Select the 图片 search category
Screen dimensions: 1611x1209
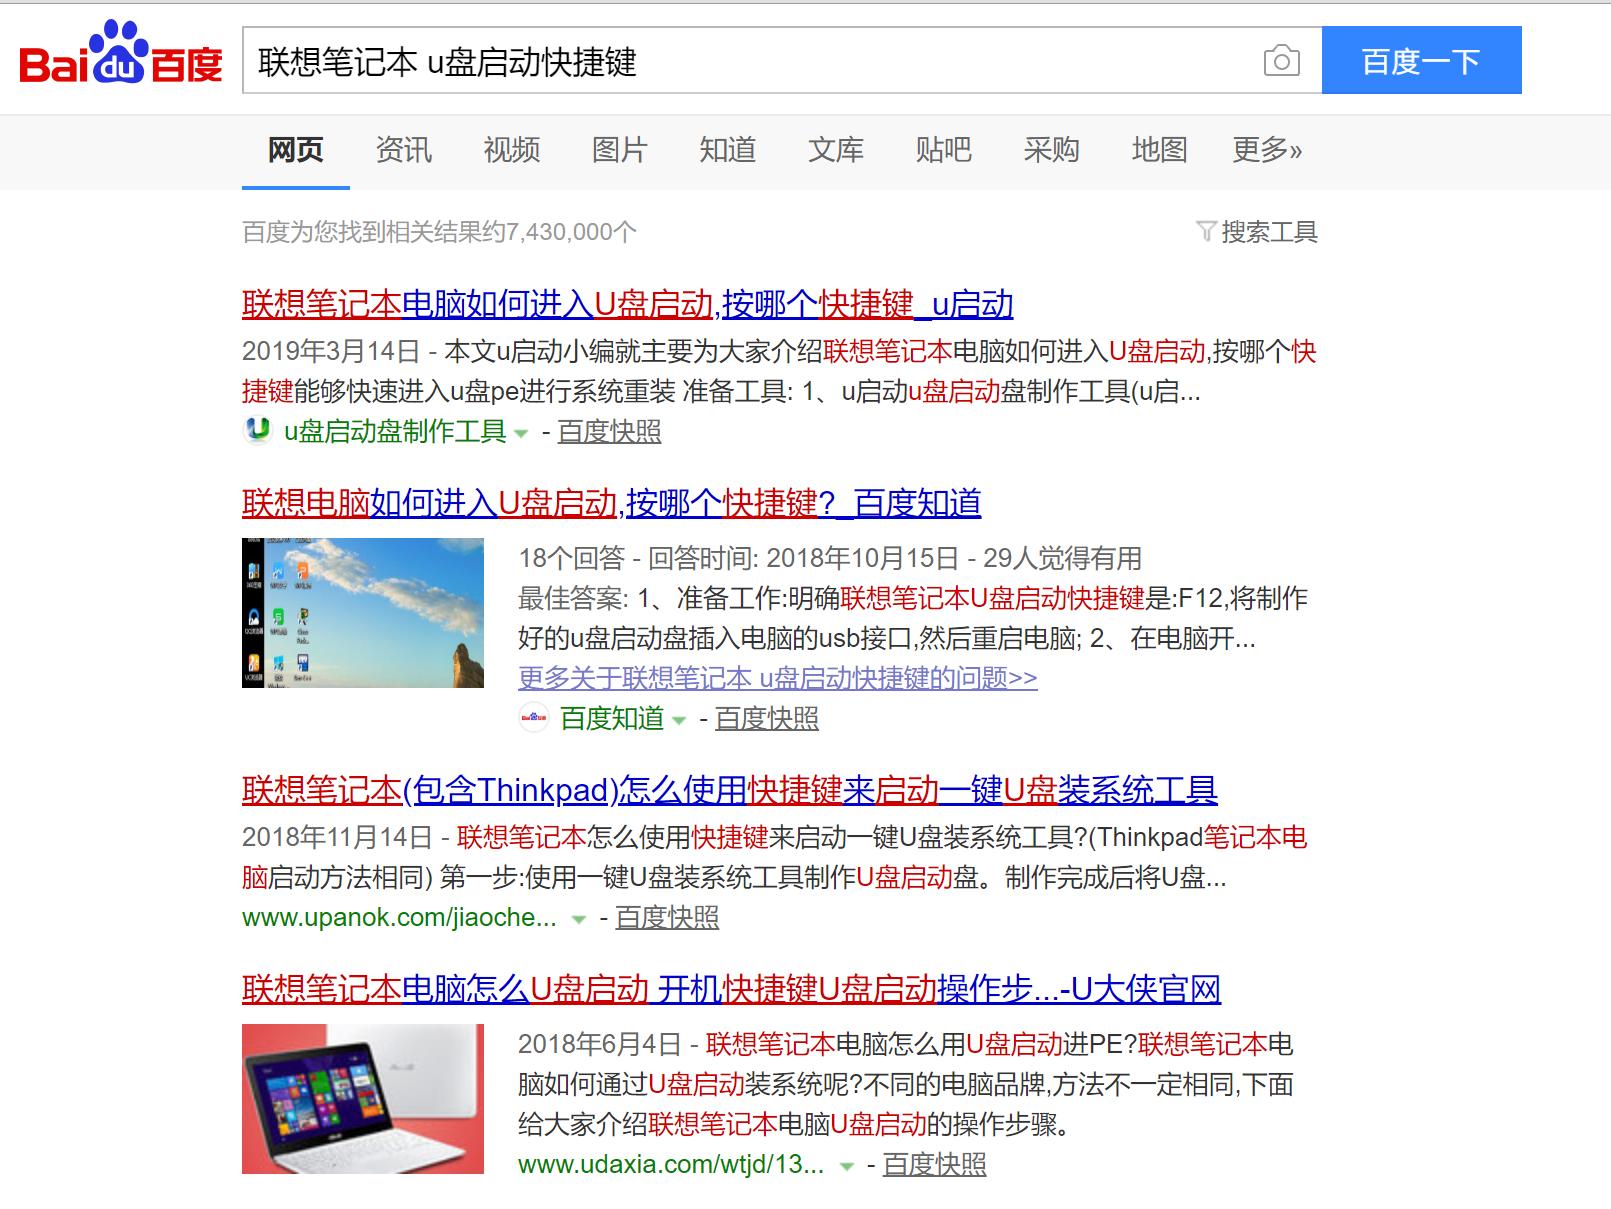[620, 150]
